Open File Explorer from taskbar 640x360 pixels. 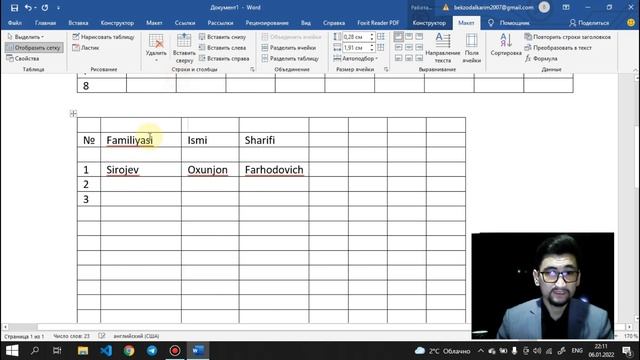pos(83,351)
